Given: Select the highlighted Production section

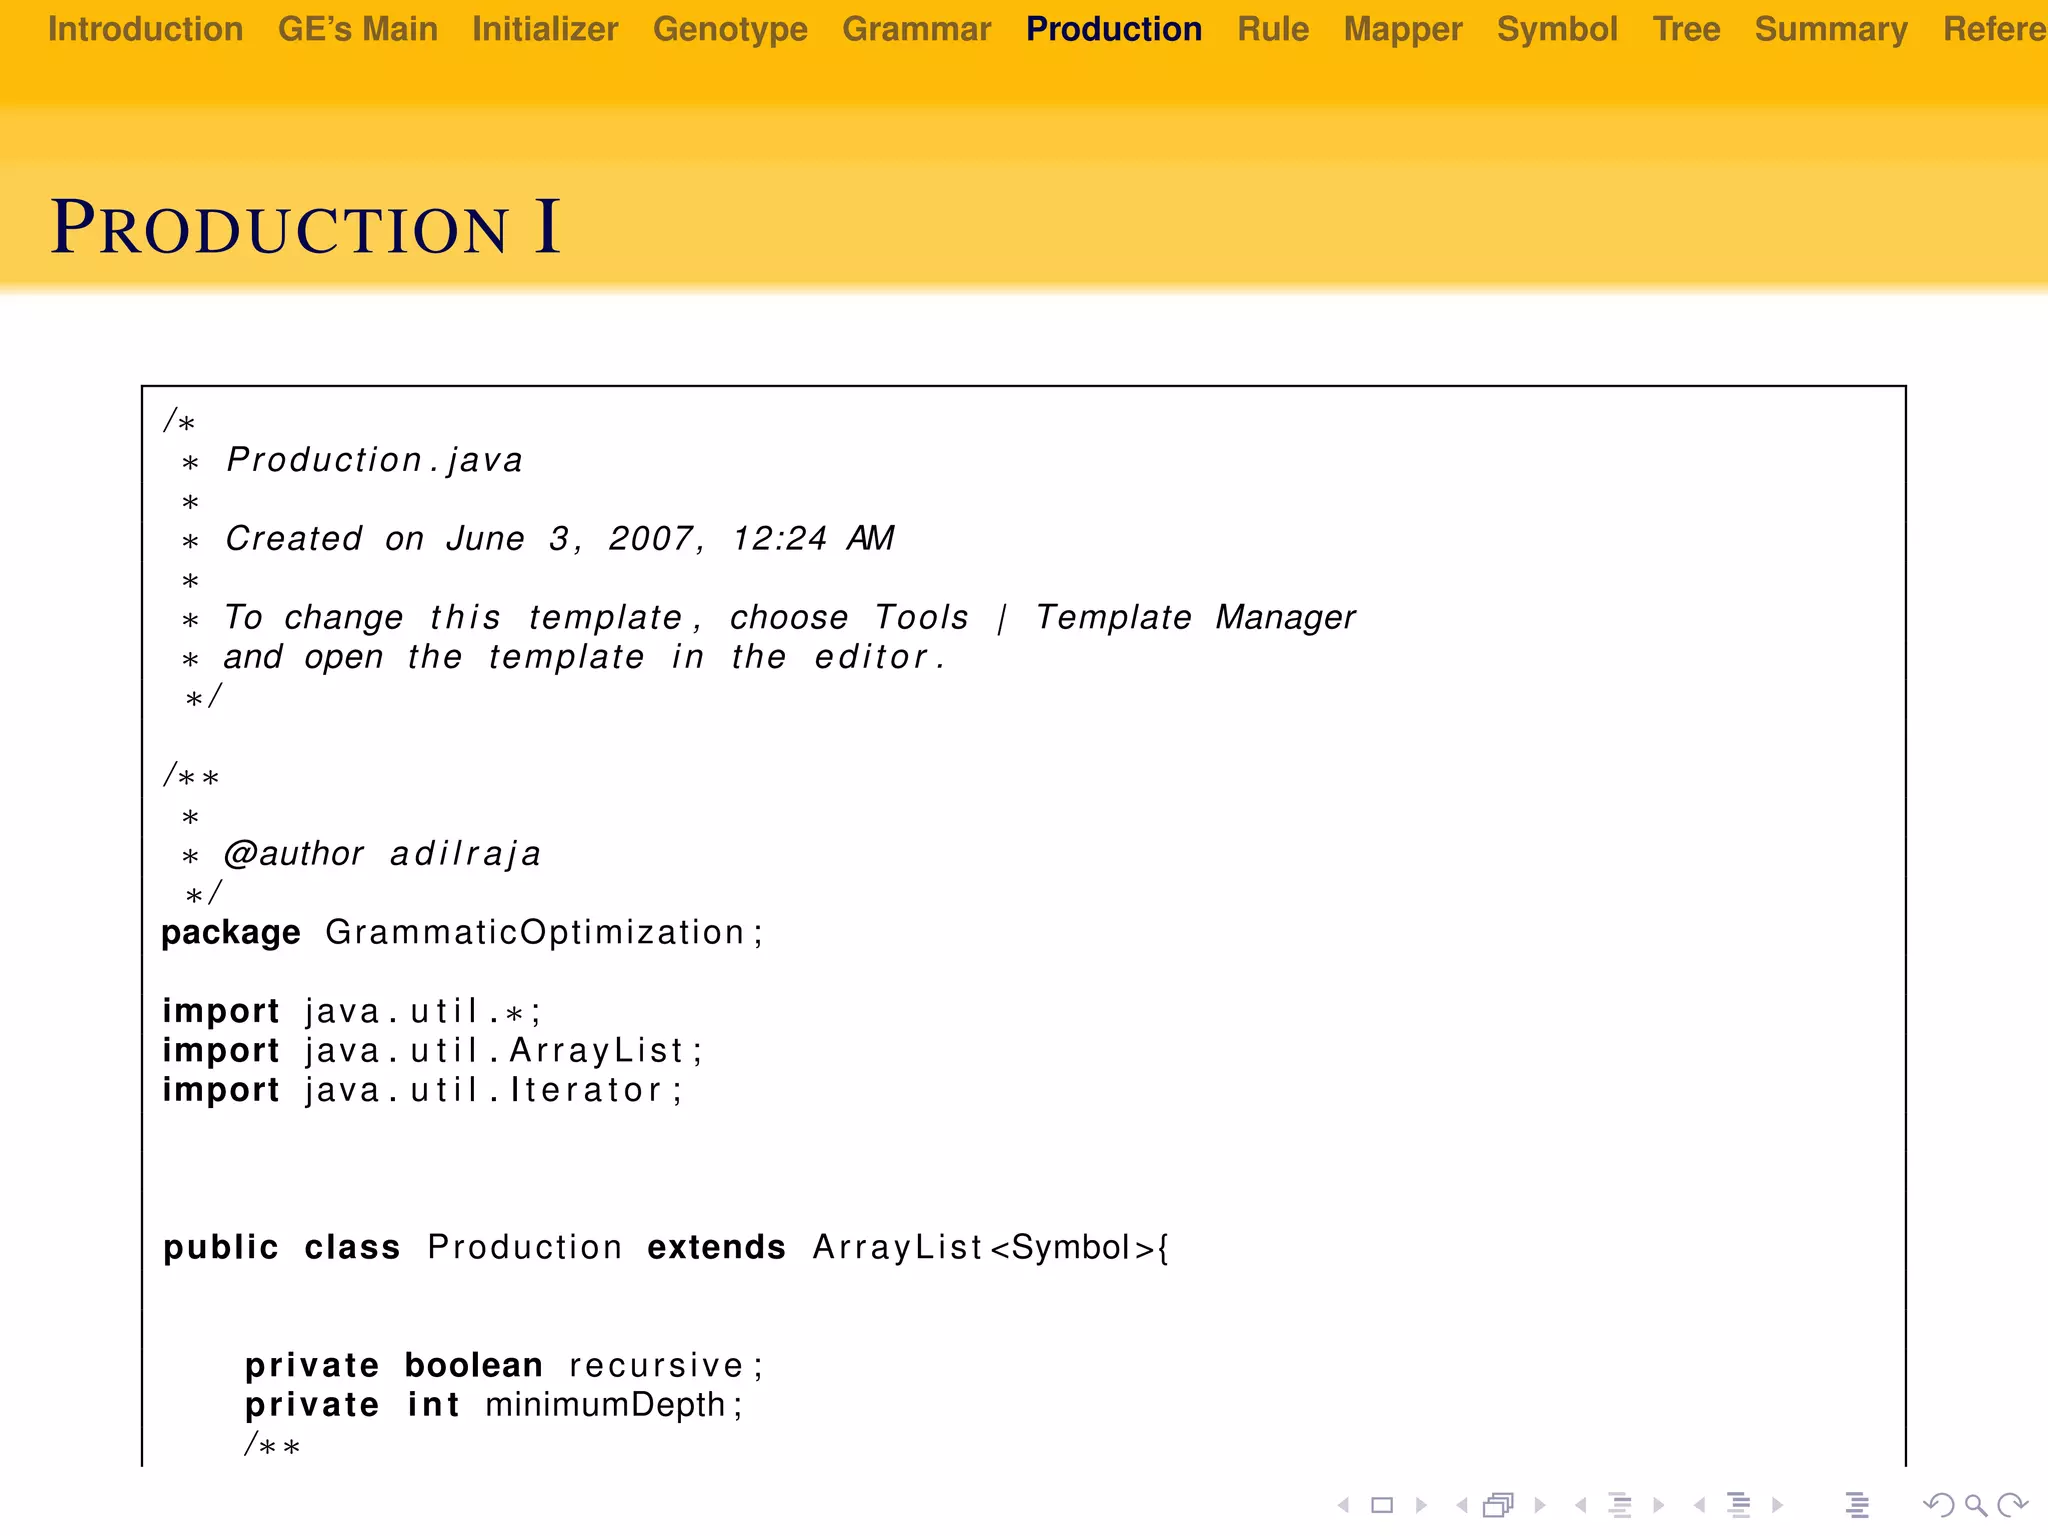Looking at the screenshot, I should (1114, 29).
